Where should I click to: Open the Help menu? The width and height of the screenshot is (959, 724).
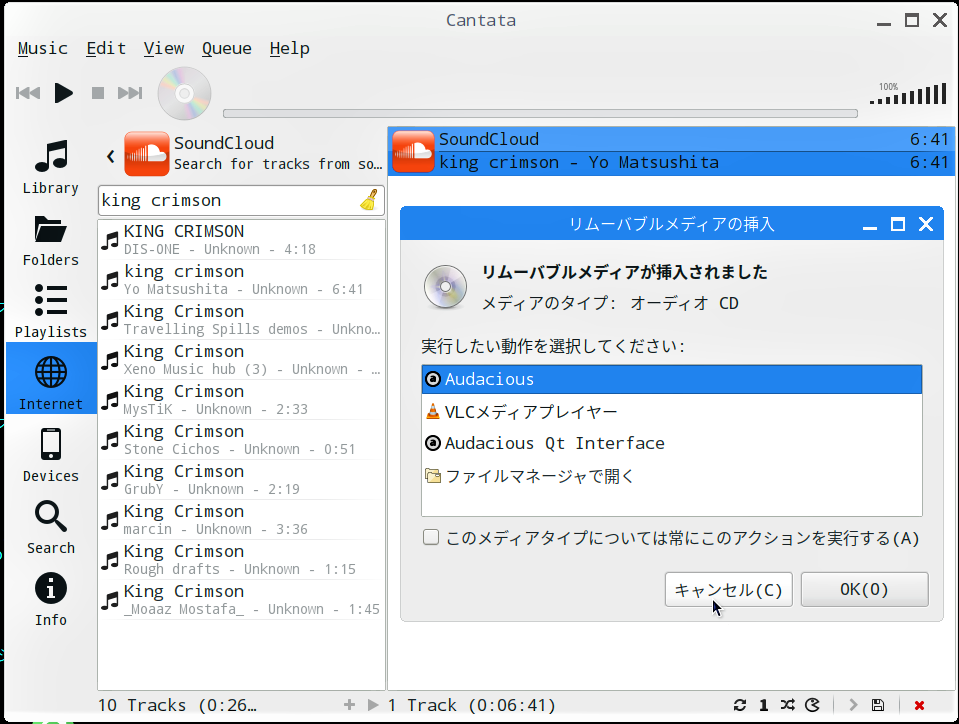coord(290,48)
